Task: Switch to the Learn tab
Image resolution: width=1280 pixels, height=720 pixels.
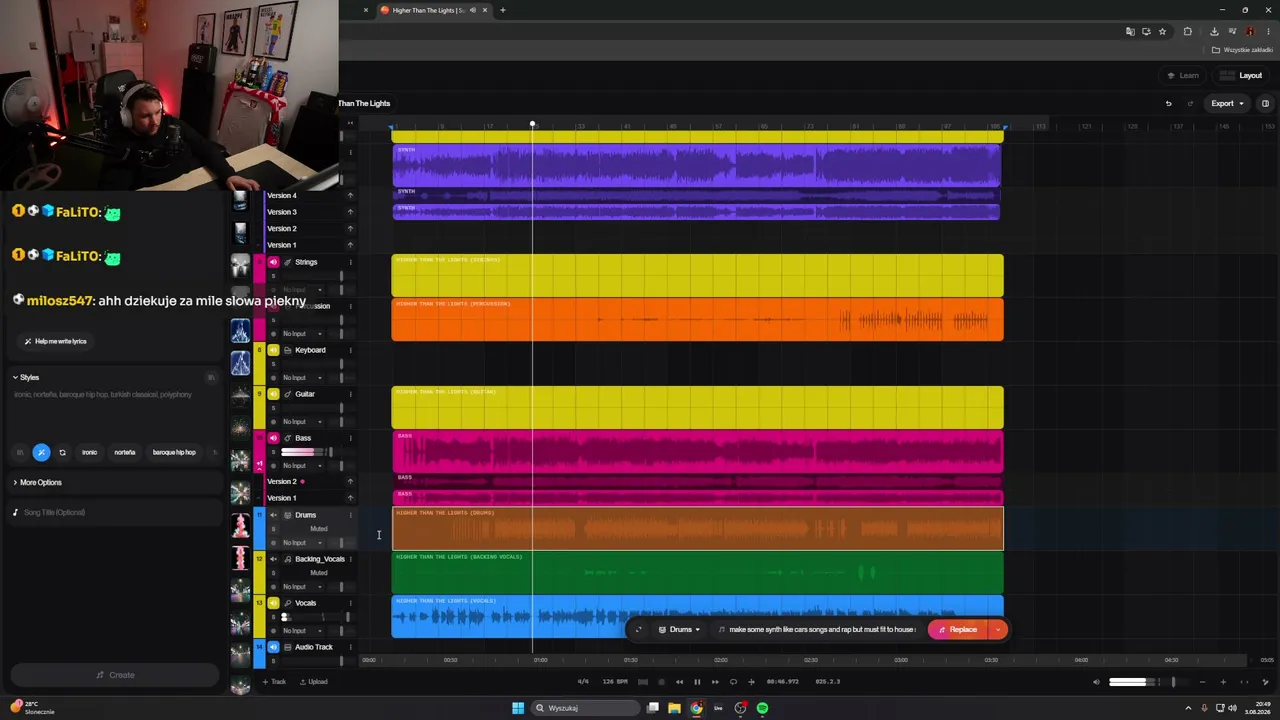Action: 1183,75
